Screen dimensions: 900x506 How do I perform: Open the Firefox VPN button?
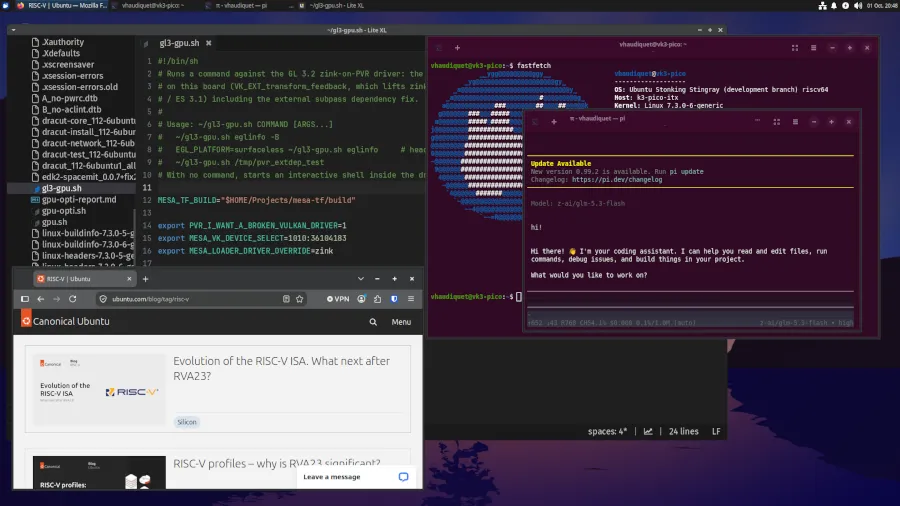pyautogui.click(x=338, y=299)
